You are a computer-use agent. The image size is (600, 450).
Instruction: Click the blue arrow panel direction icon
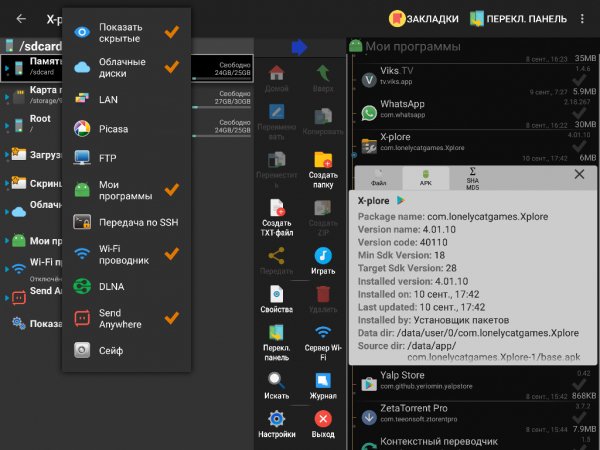[300, 47]
